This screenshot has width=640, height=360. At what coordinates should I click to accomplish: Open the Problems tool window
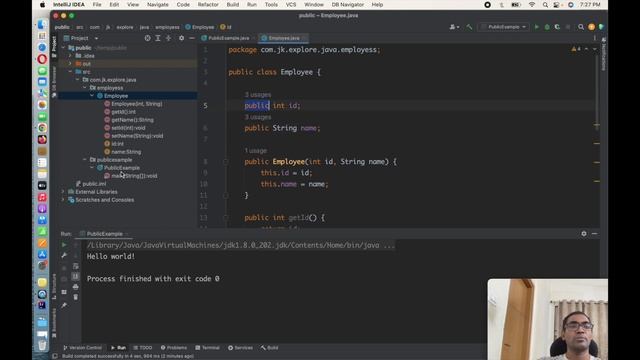pyautogui.click(x=173, y=348)
